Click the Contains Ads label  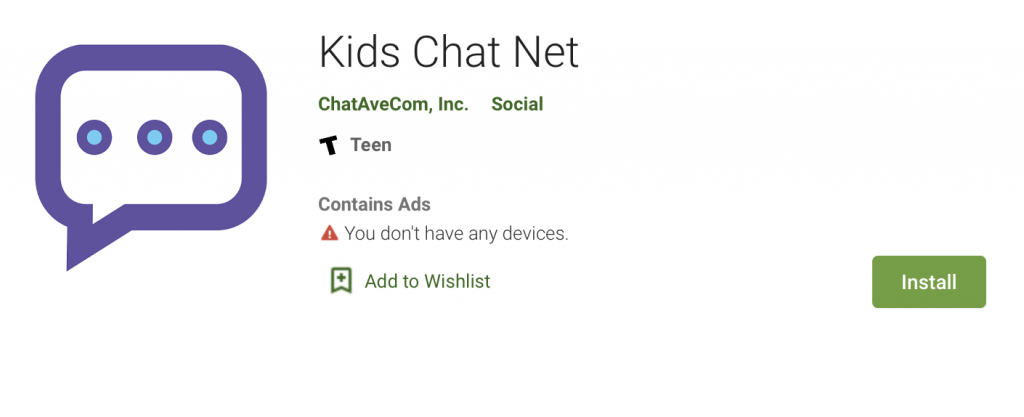click(374, 204)
